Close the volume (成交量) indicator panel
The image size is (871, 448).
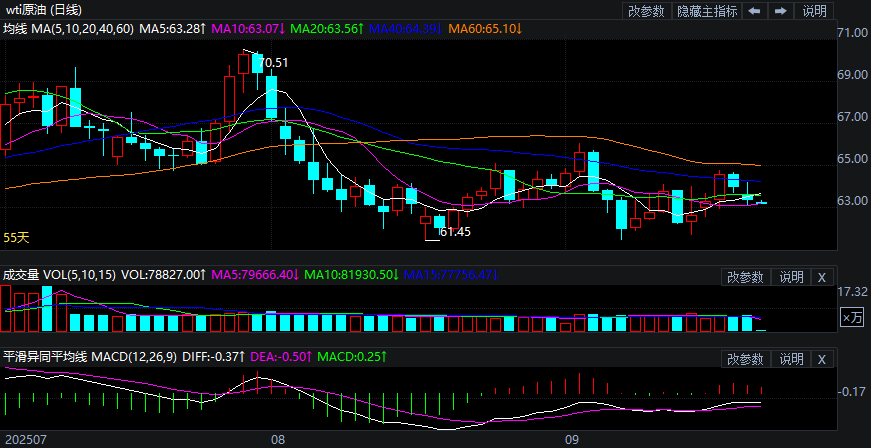(x=821, y=277)
